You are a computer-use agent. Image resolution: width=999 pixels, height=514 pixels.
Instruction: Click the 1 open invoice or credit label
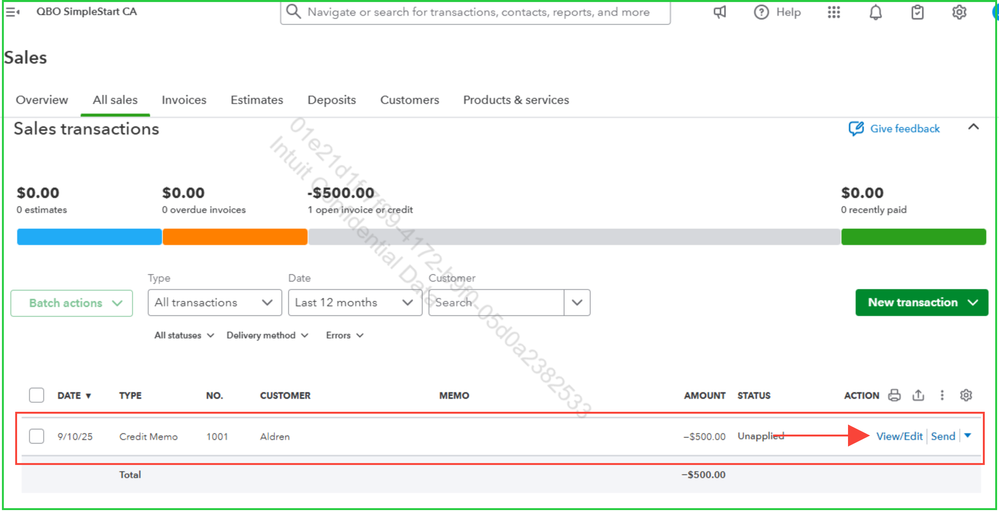click(x=360, y=210)
